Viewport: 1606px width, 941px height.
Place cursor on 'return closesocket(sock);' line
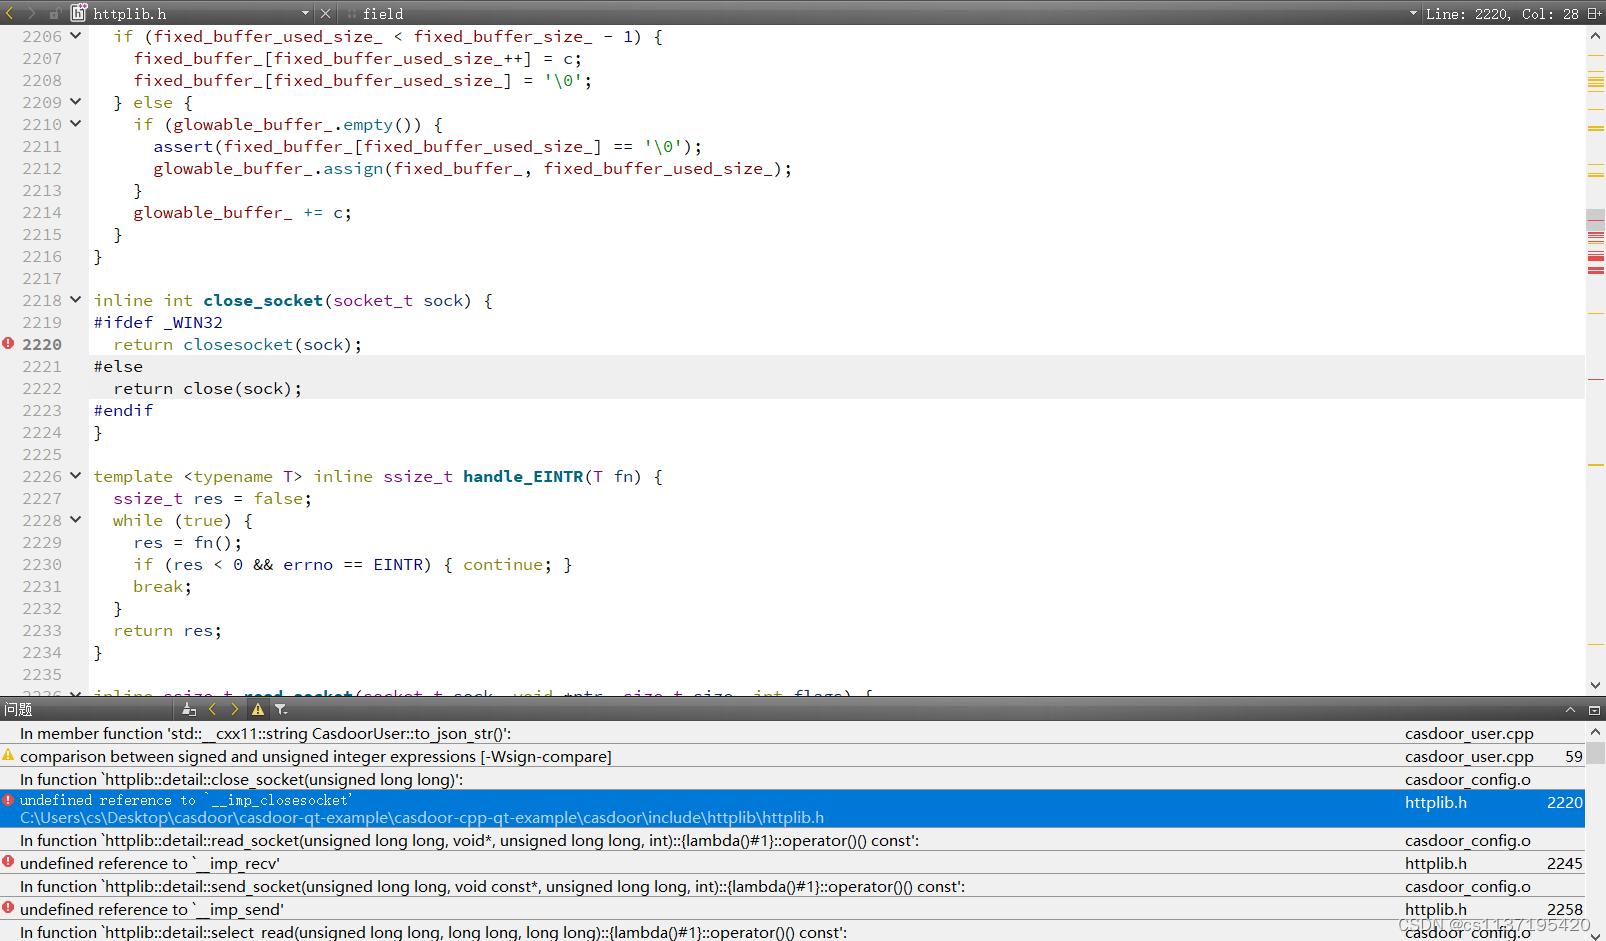(237, 344)
